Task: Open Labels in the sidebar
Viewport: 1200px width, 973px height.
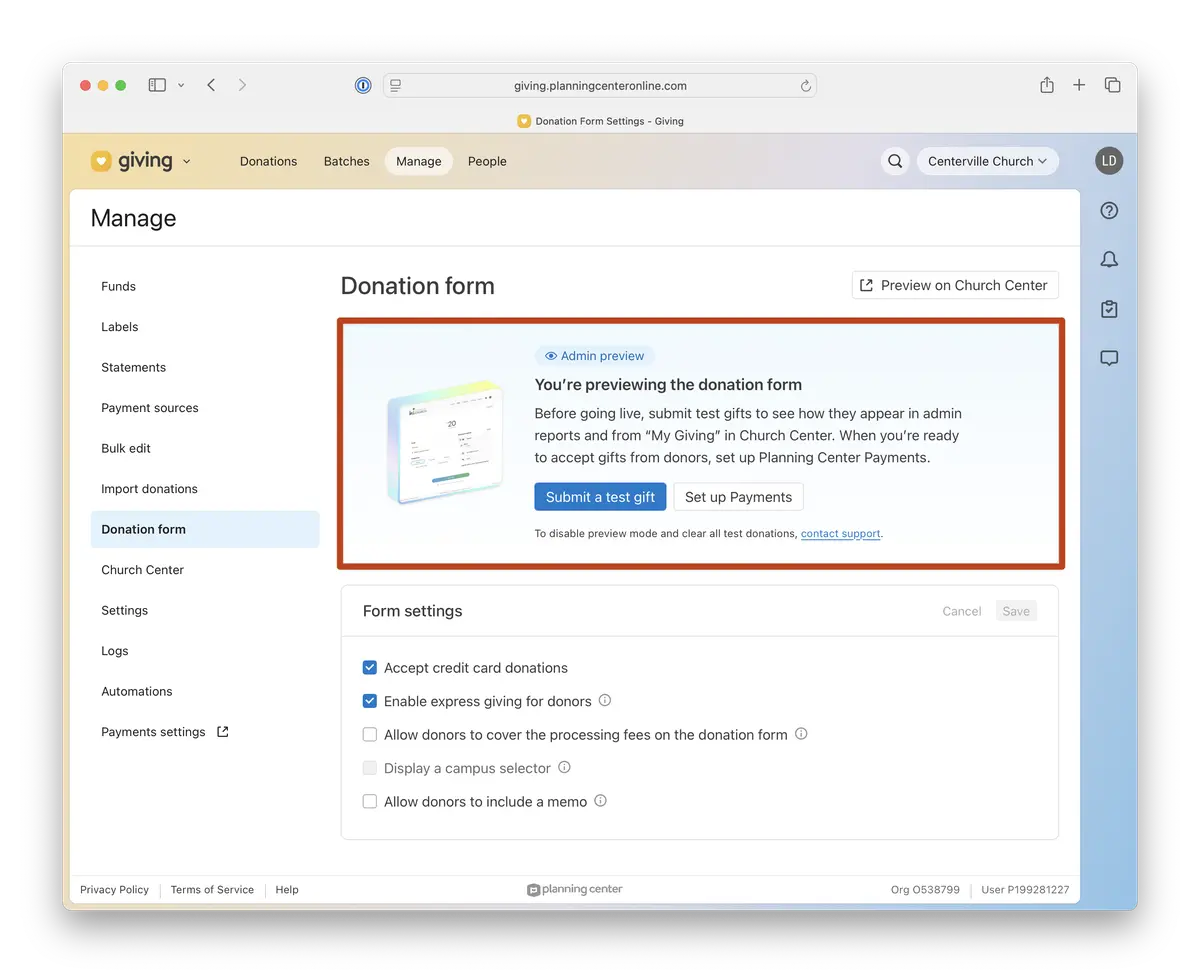Action: click(x=205, y=327)
